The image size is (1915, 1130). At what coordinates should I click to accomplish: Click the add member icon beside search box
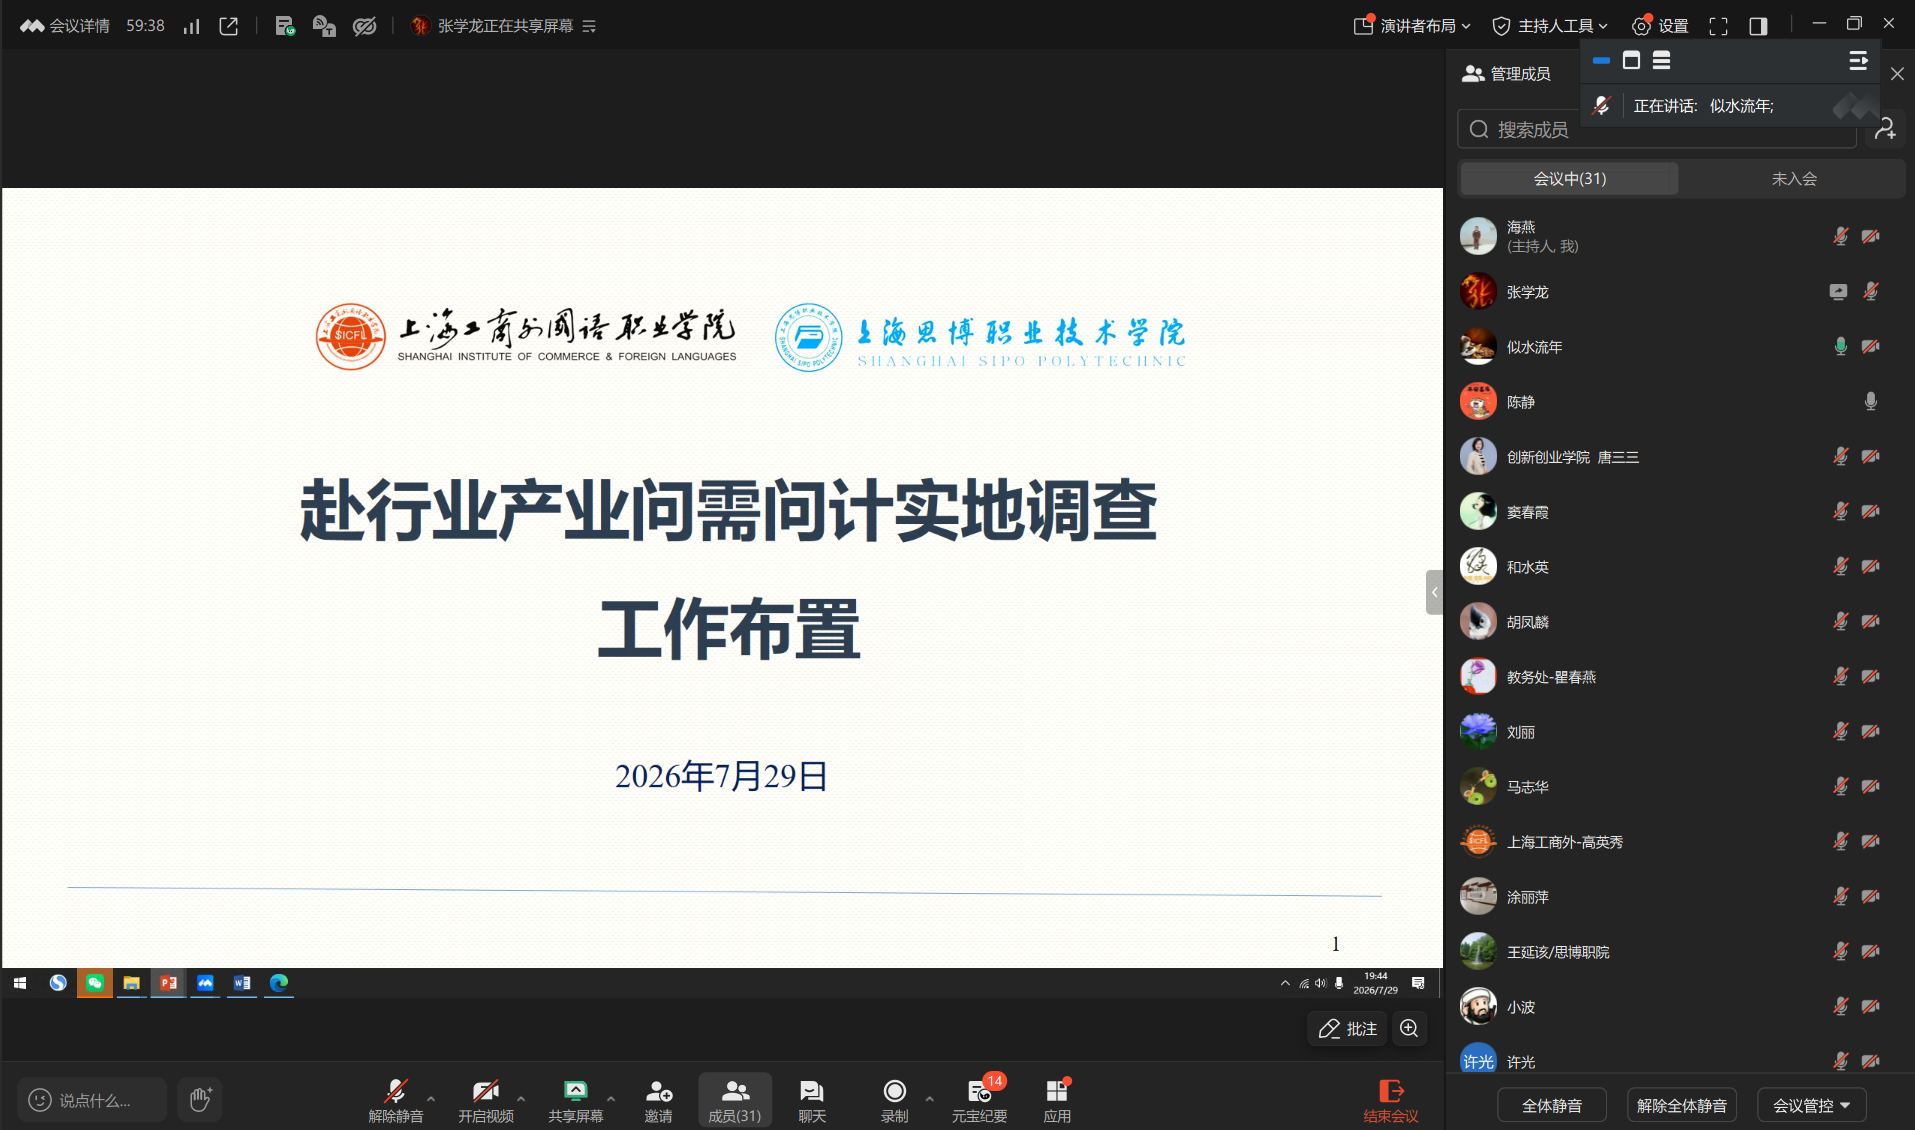tap(1885, 129)
